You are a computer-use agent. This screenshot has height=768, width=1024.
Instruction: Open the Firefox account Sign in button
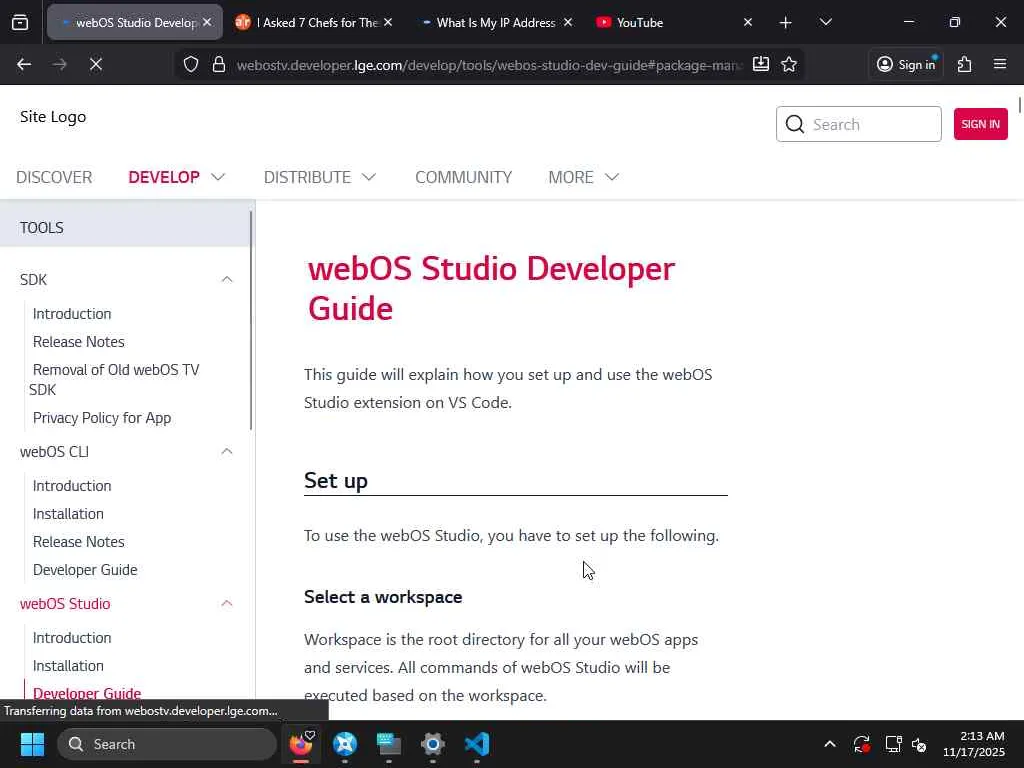click(906, 64)
